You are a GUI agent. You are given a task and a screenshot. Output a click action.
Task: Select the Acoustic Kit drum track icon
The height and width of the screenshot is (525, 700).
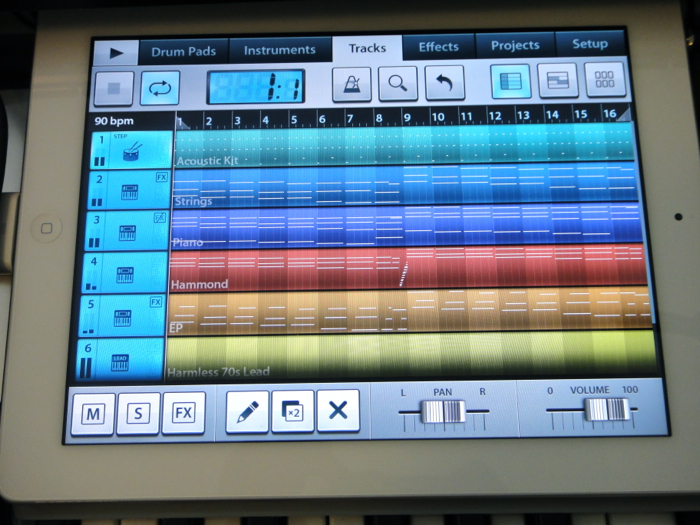(132, 151)
